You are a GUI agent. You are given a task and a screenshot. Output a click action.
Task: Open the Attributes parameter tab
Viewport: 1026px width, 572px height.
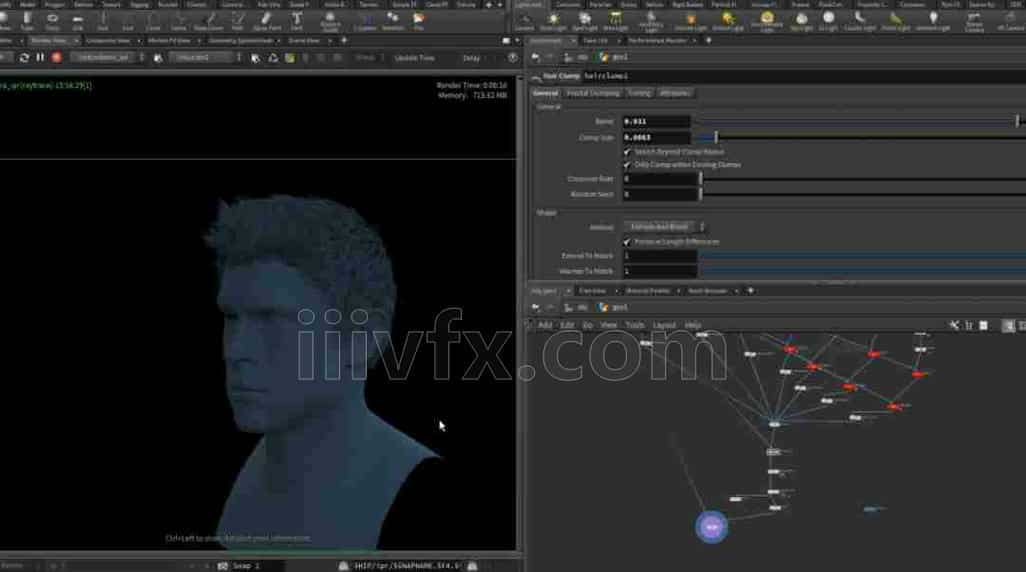(x=674, y=94)
